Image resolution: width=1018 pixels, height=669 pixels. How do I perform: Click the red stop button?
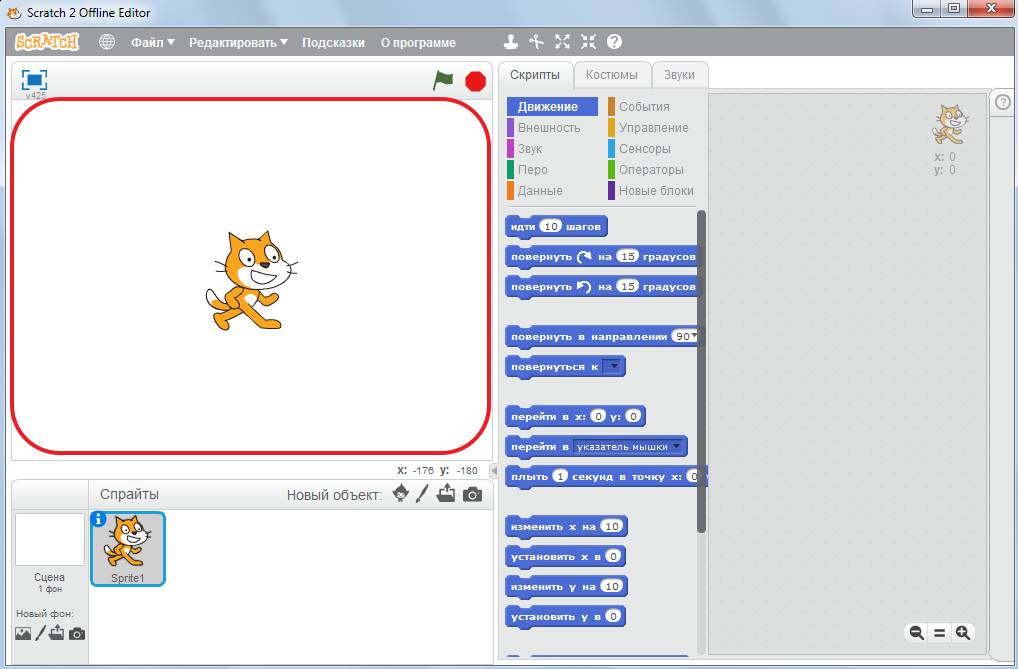point(476,81)
